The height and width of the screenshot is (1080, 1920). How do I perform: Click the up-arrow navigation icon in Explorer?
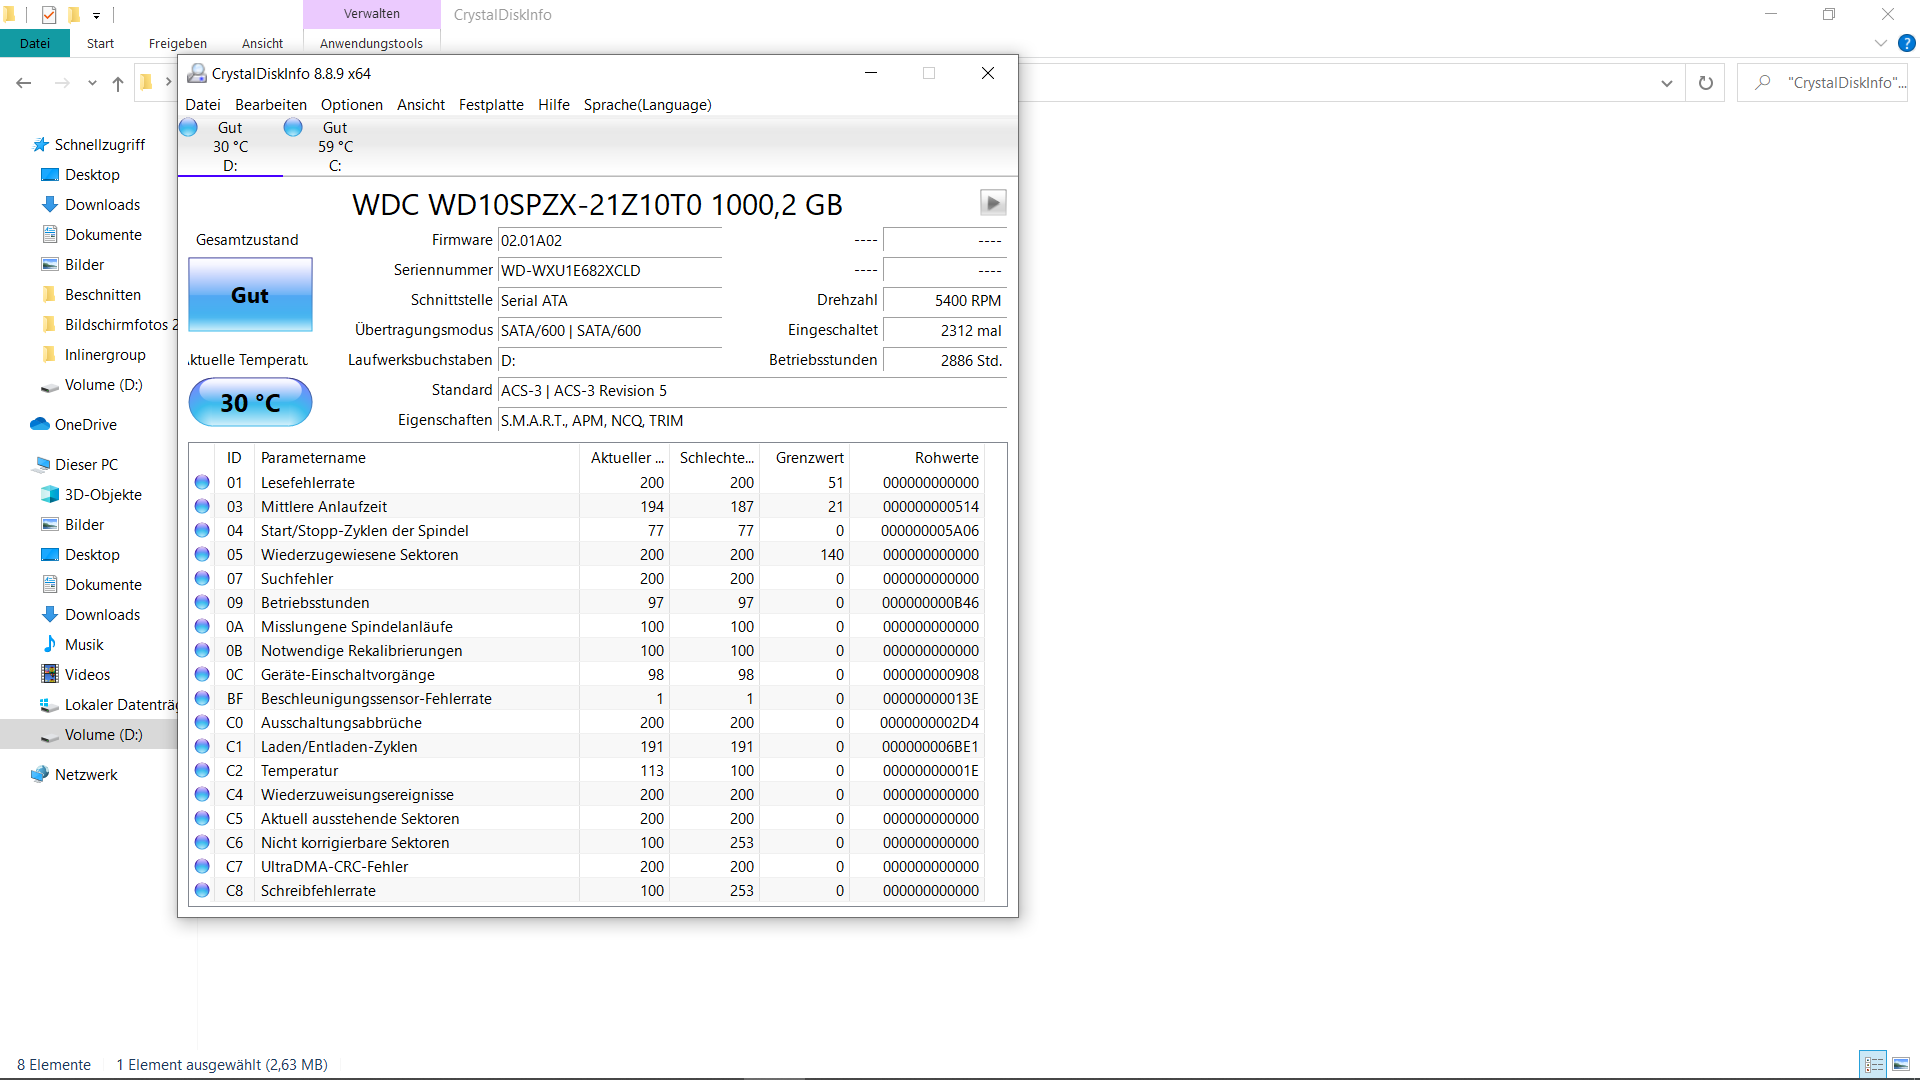(118, 83)
